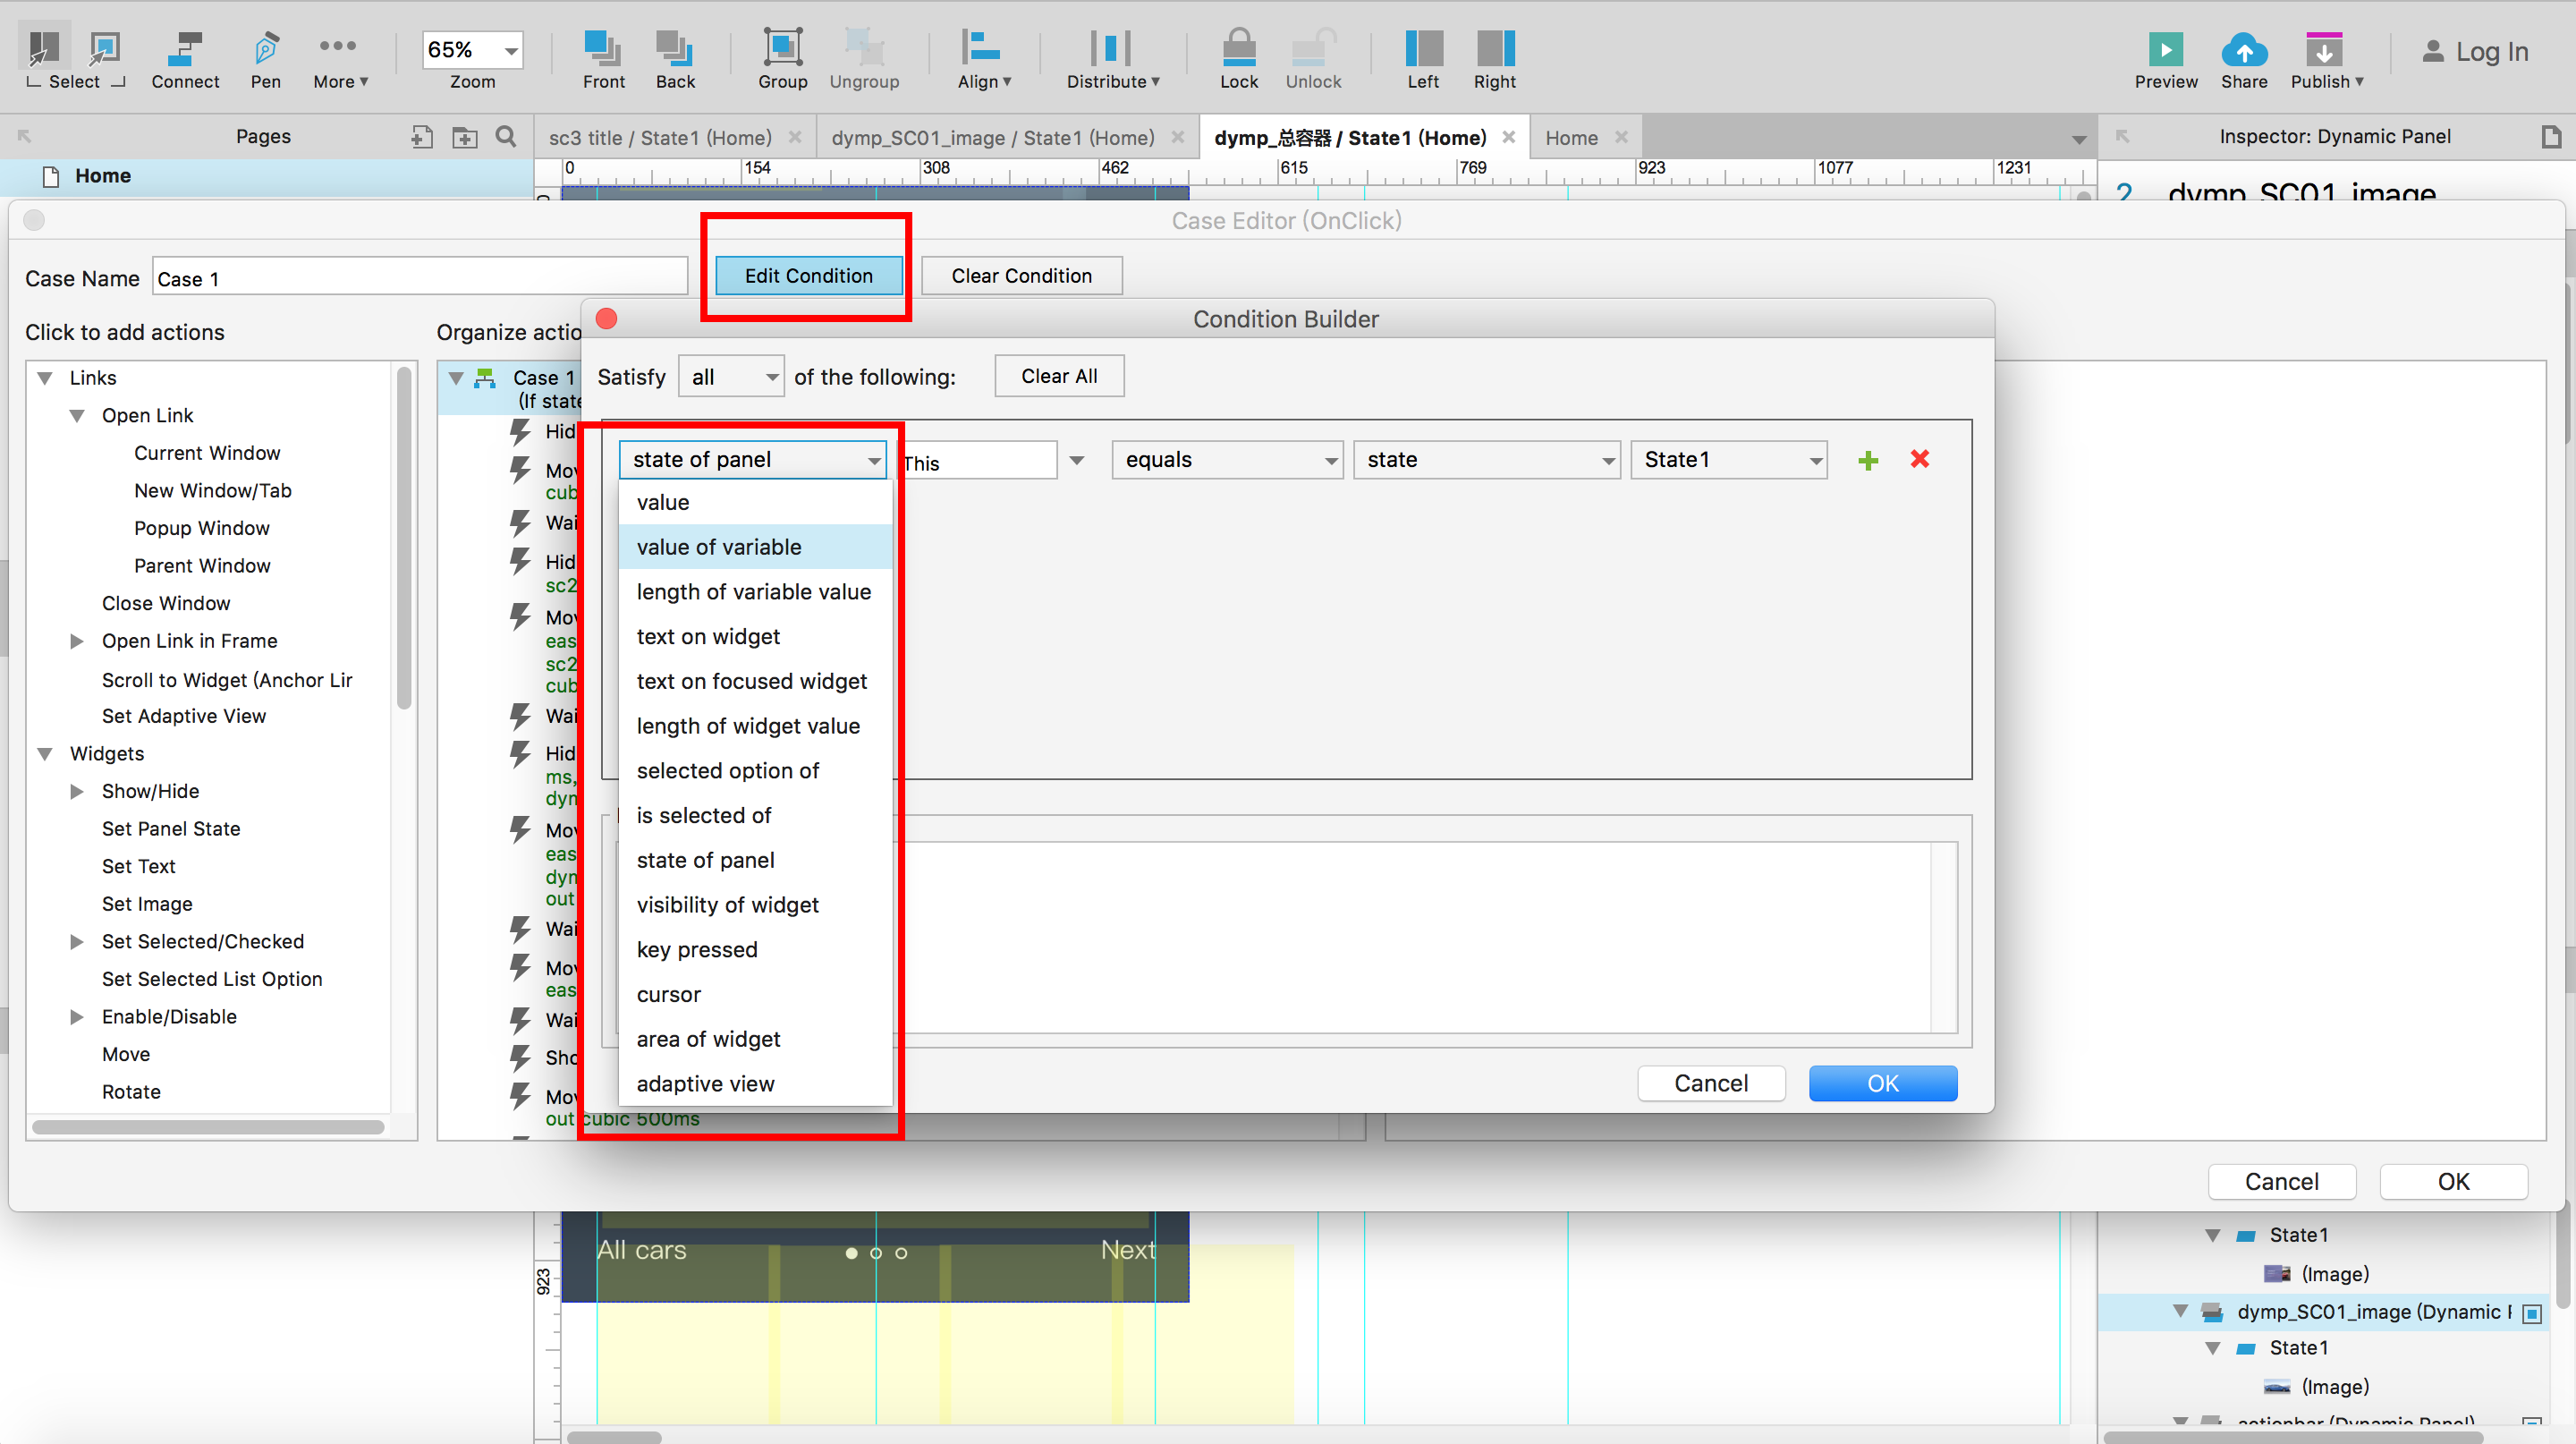The height and width of the screenshot is (1444, 2576).
Task: Click the red X delete-condition icon
Action: (x=1919, y=459)
